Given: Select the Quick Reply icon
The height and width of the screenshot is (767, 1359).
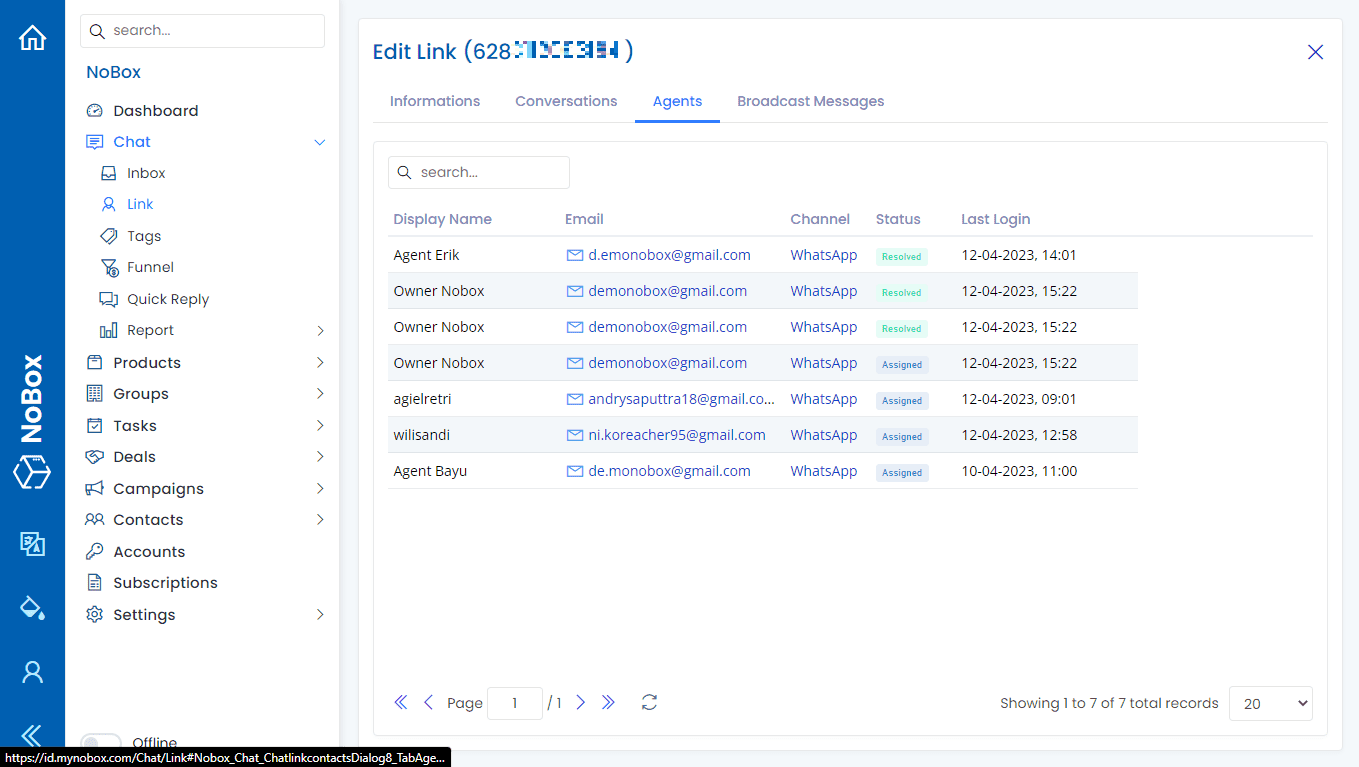Looking at the screenshot, I should click(x=106, y=298).
